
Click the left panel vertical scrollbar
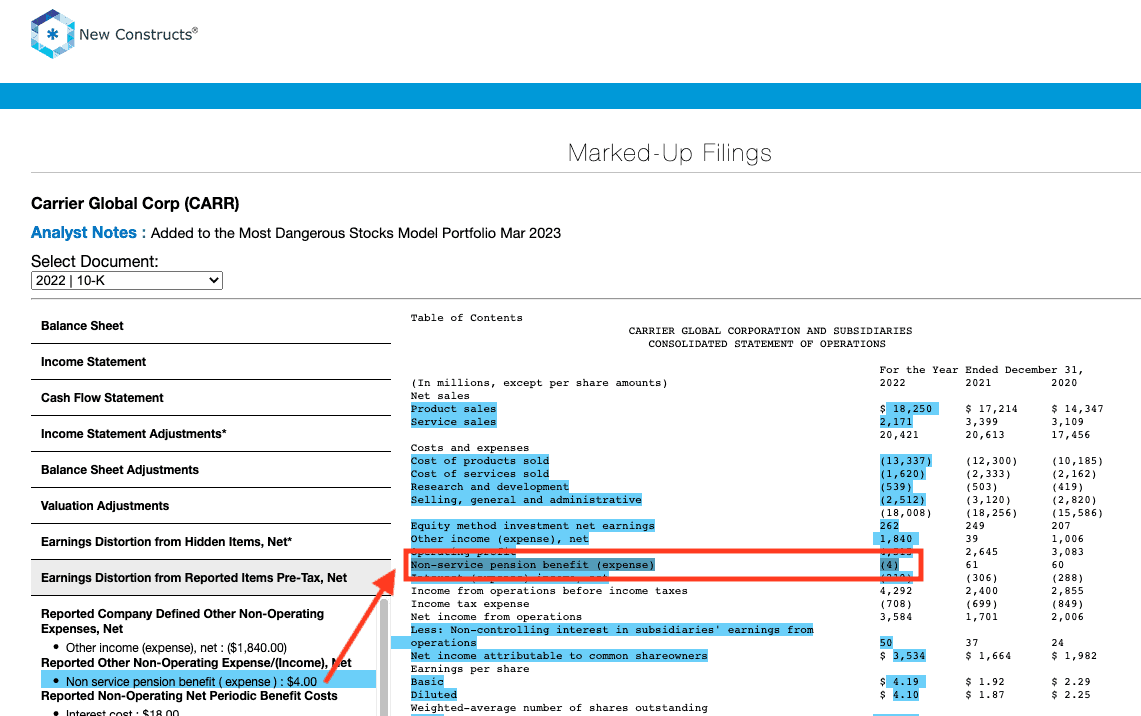pos(383,656)
